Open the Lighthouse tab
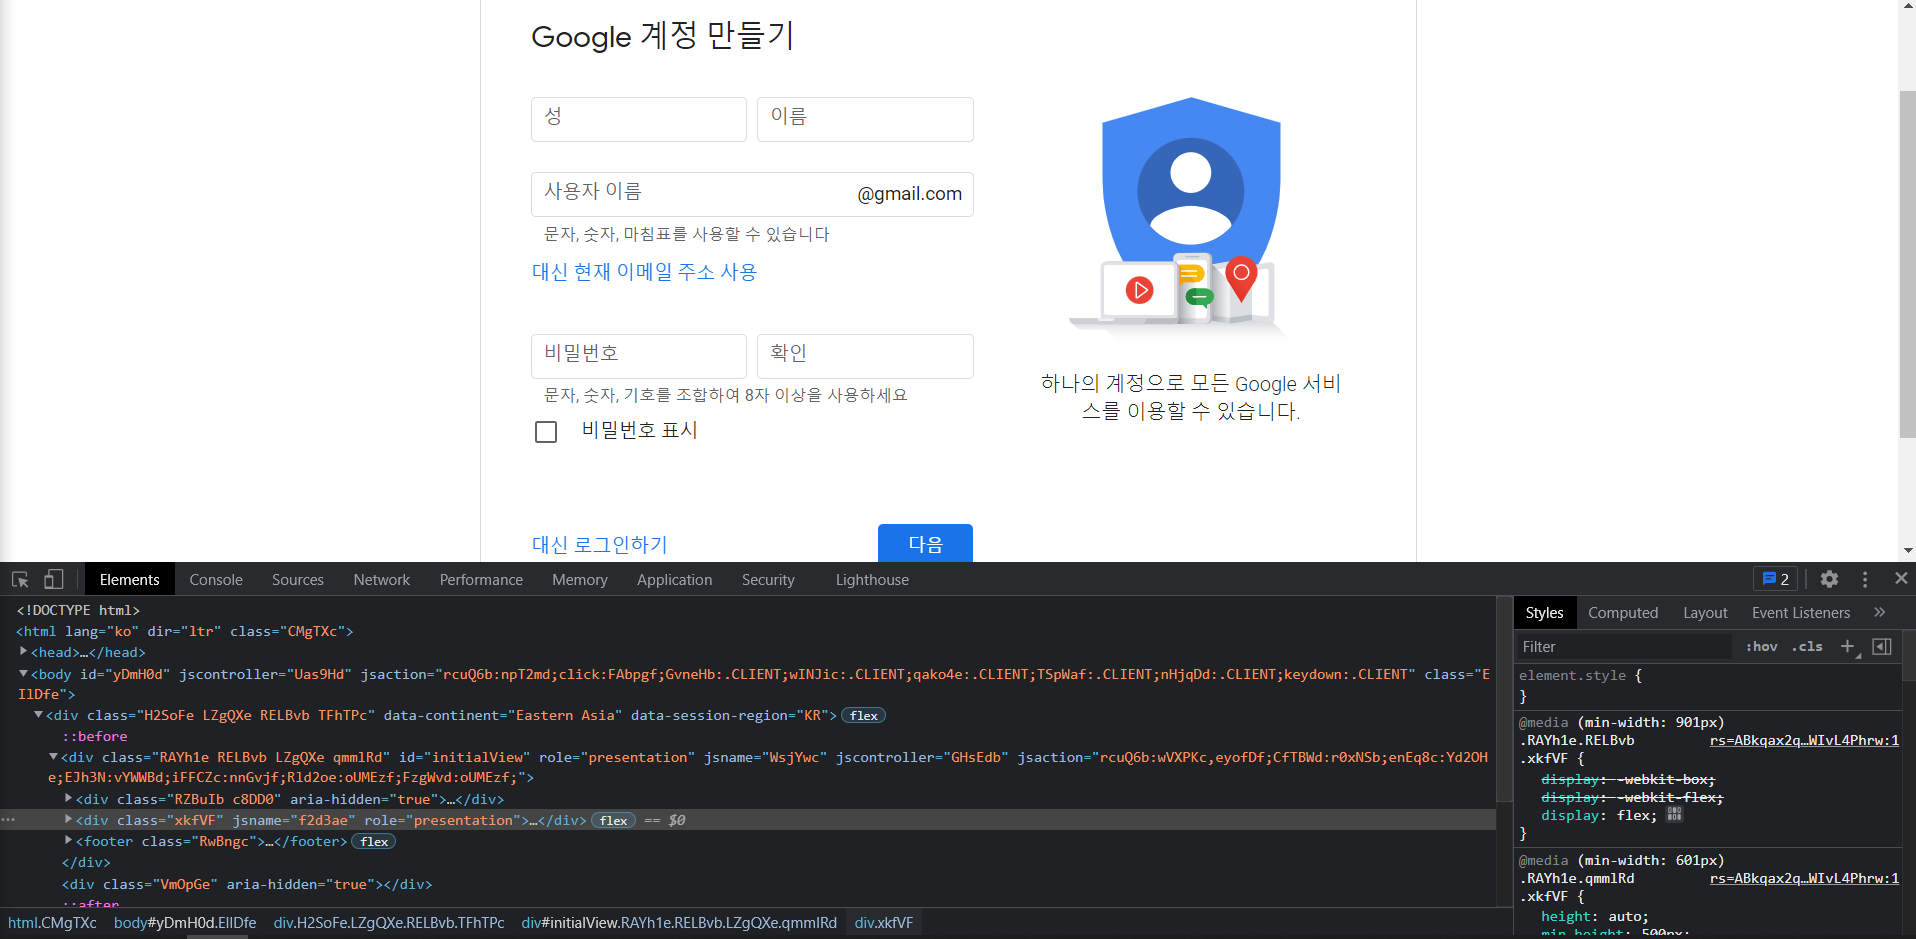This screenshot has height=939, width=1916. (872, 579)
